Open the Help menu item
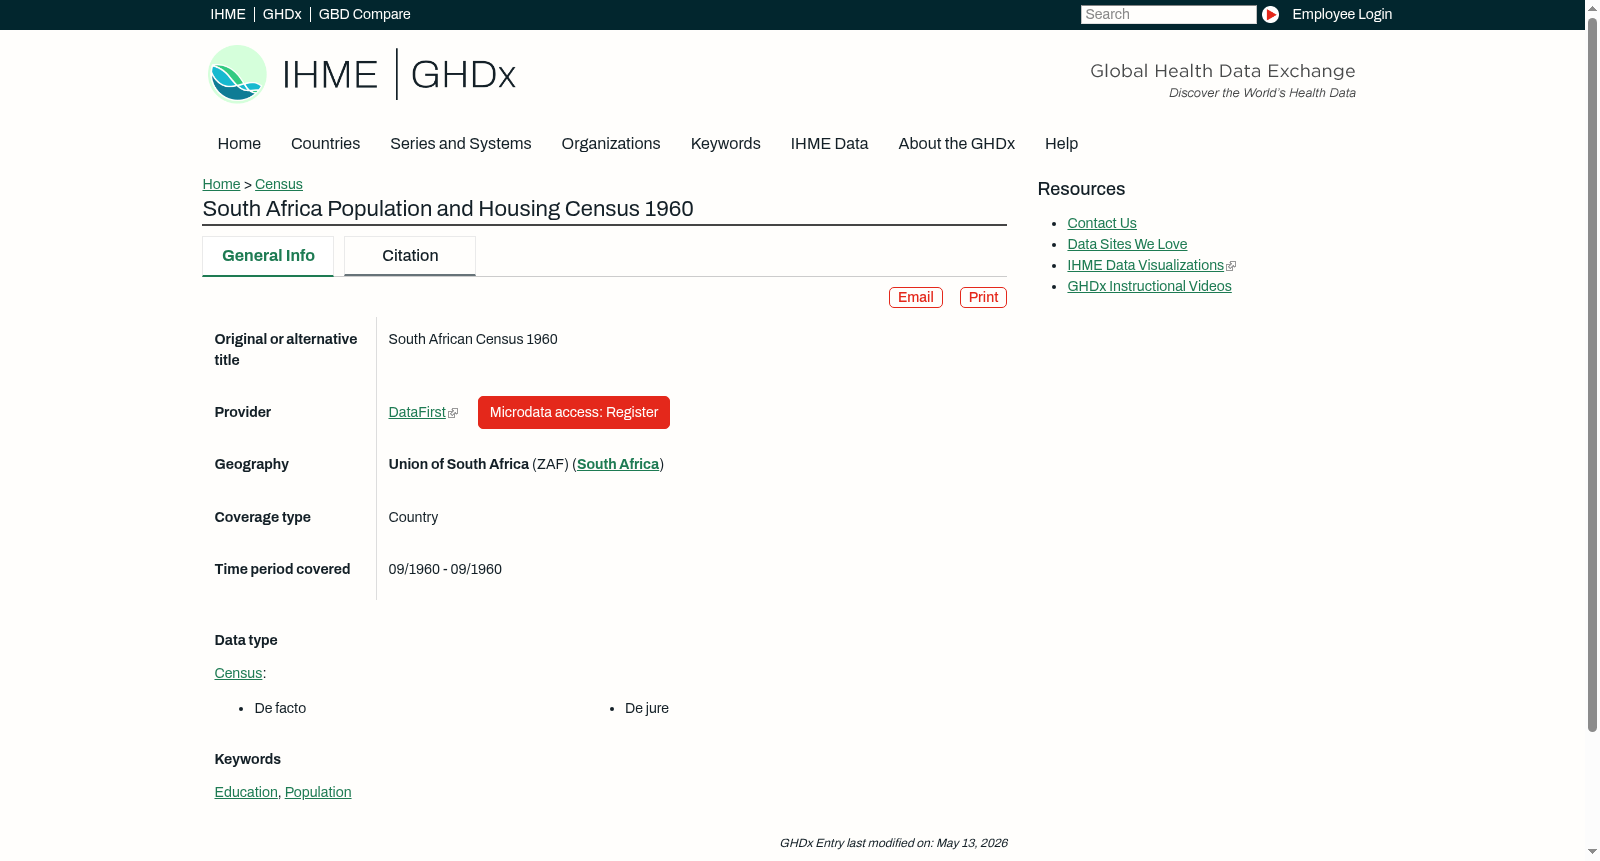The image size is (1600, 861). pos(1062,144)
